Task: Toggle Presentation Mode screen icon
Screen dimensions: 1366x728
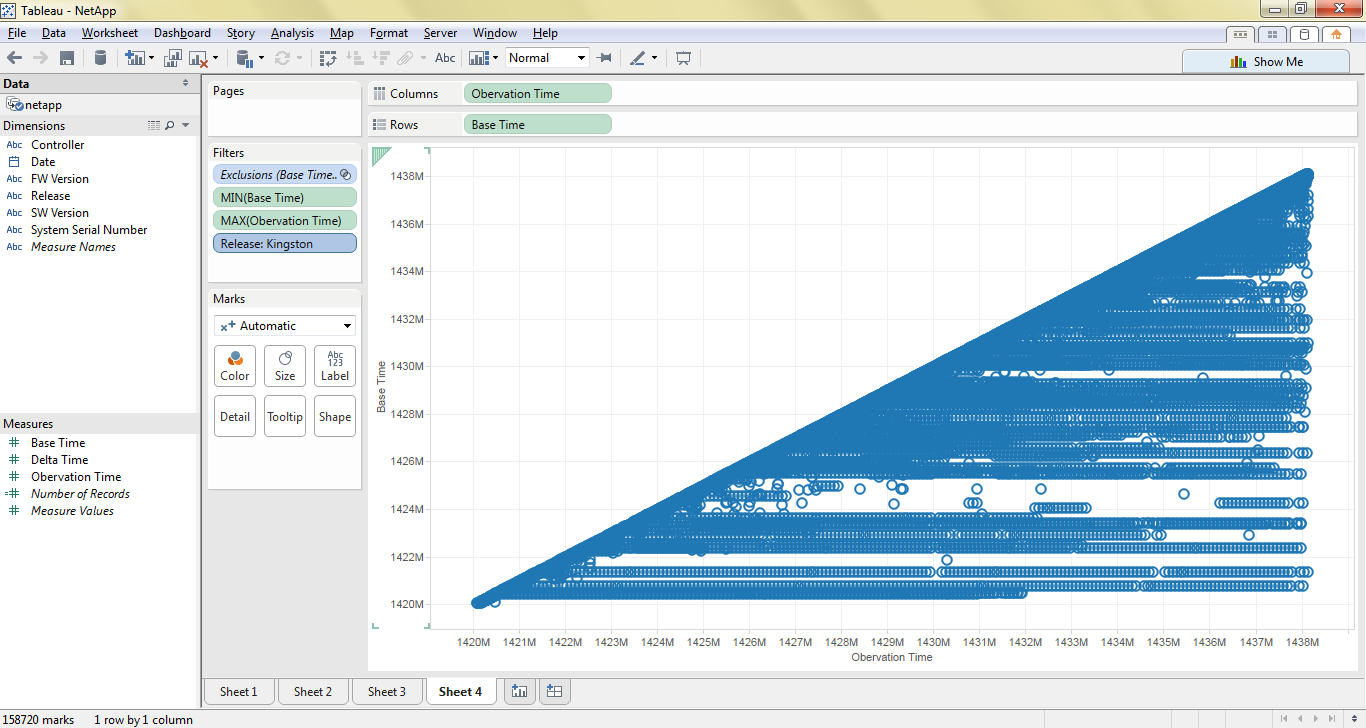Action: 684,58
